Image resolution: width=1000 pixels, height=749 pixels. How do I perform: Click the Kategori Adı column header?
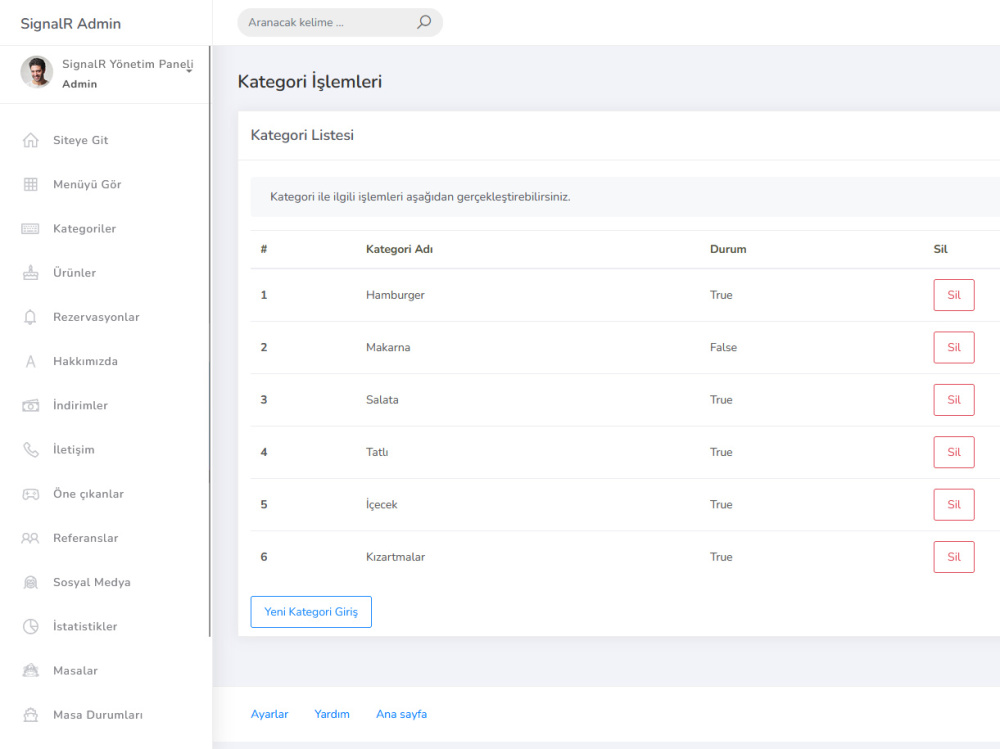coord(399,249)
